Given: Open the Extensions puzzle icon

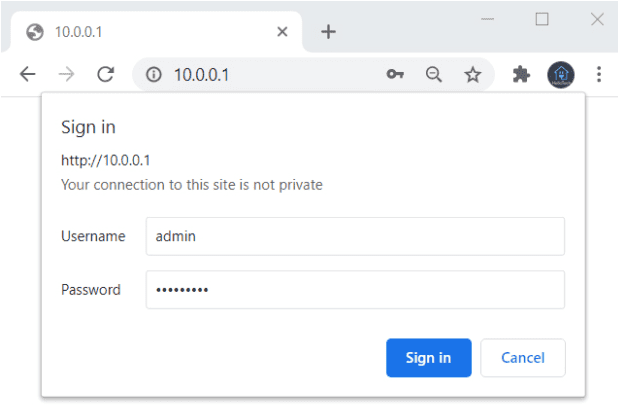Looking at the screenshot, I should point(521,74).
